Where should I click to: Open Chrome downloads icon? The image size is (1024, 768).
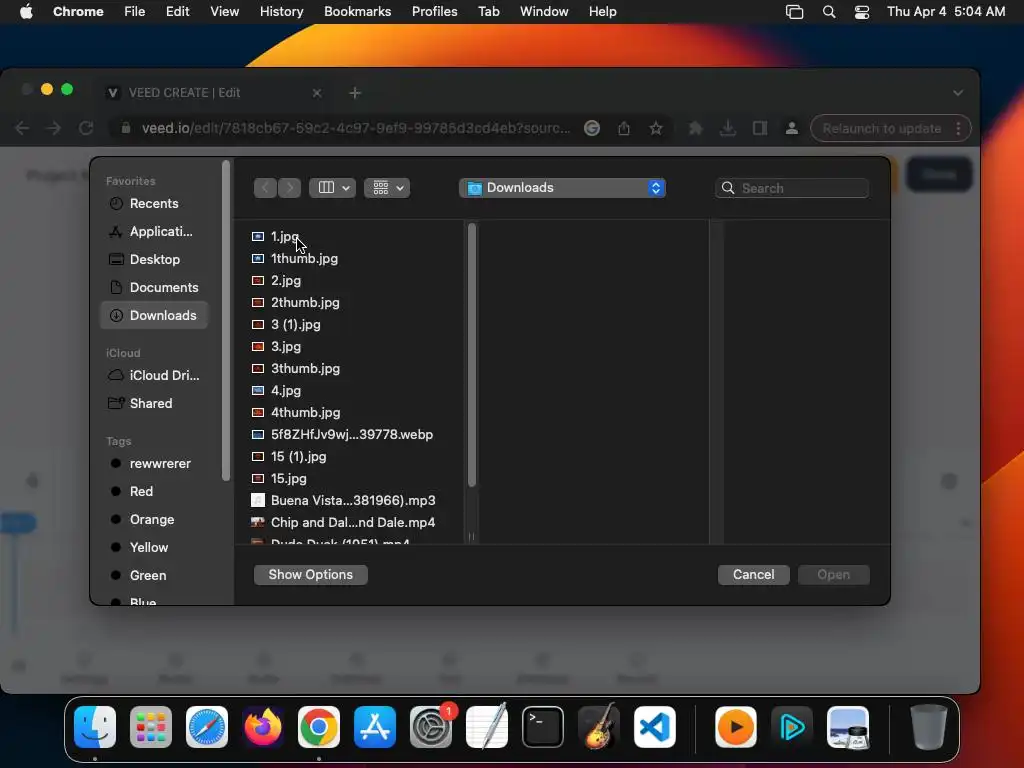pos(728,128)
